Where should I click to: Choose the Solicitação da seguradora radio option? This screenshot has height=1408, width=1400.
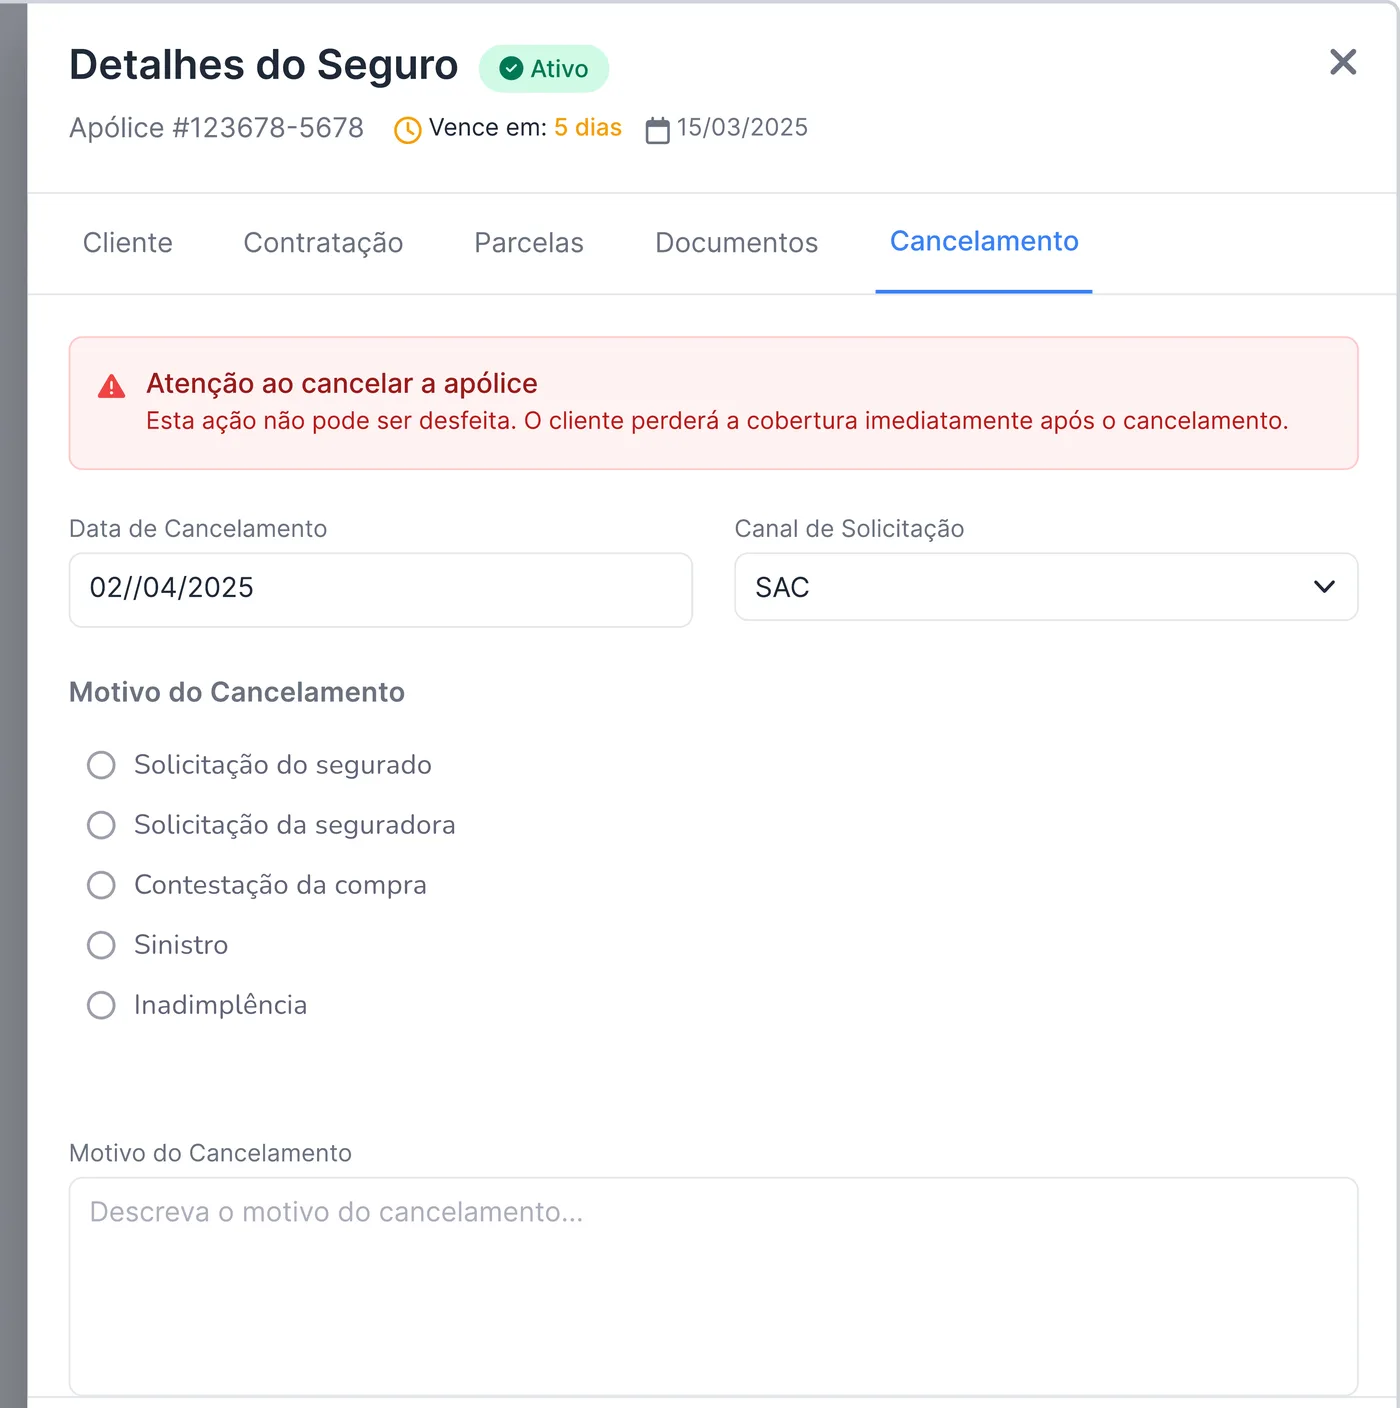point(101,825)
